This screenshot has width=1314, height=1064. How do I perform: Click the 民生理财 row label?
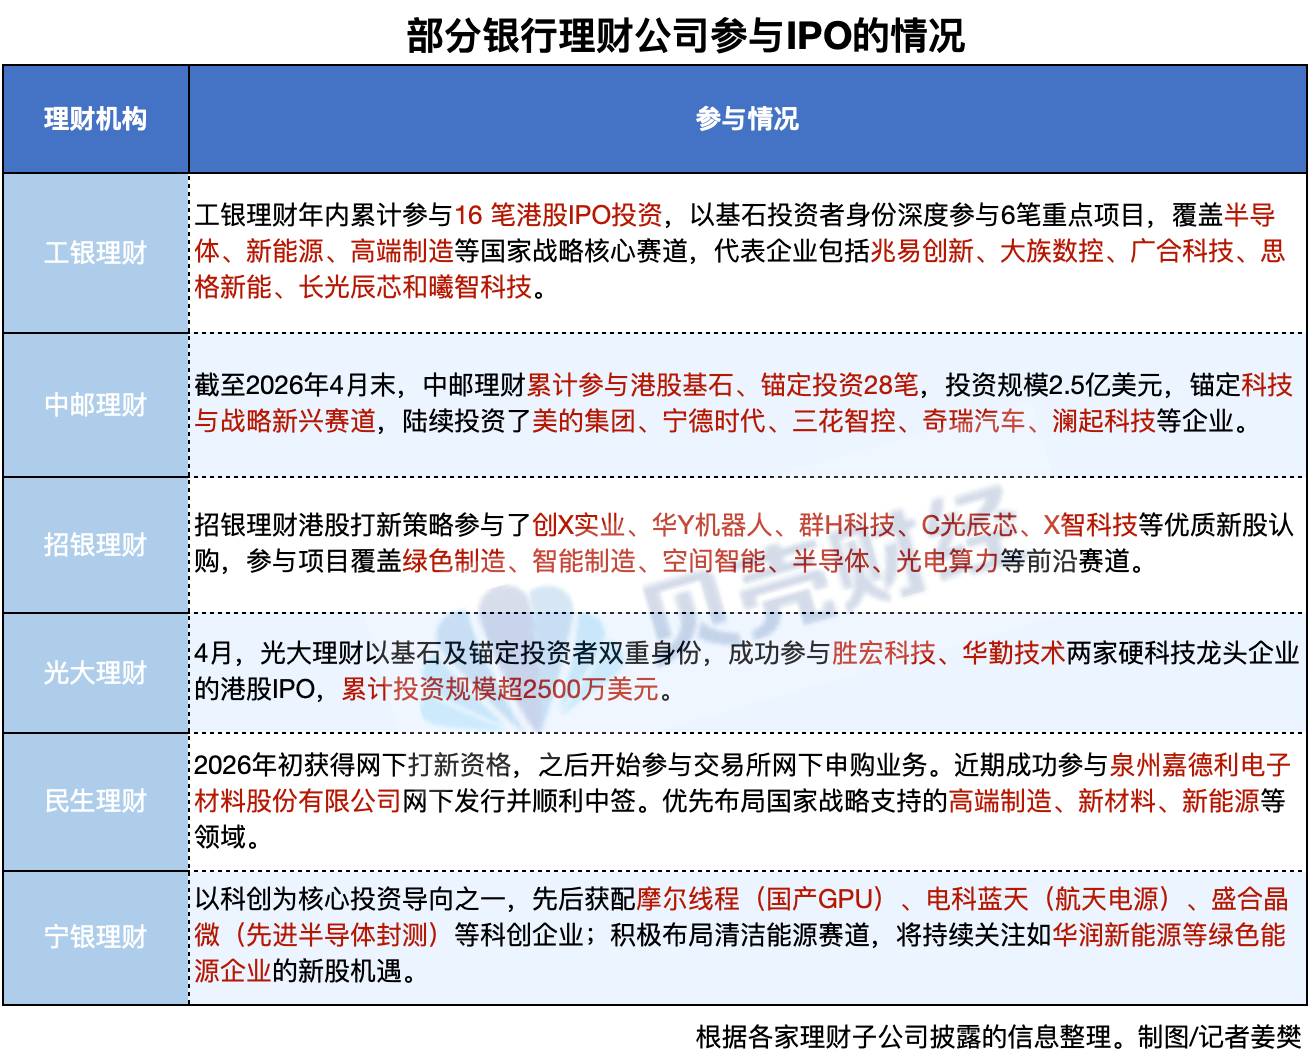click(x=95, y=801)
